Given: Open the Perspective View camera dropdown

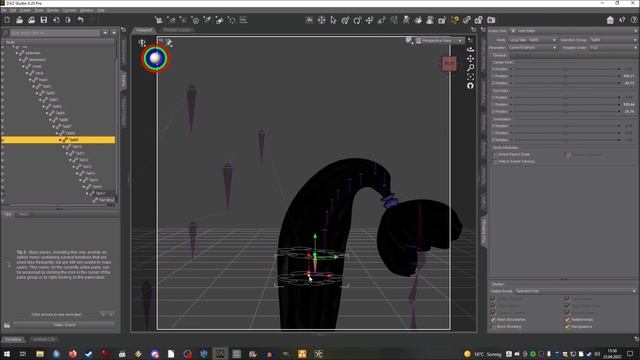Looking at the screenshot, I should (440, 40).
